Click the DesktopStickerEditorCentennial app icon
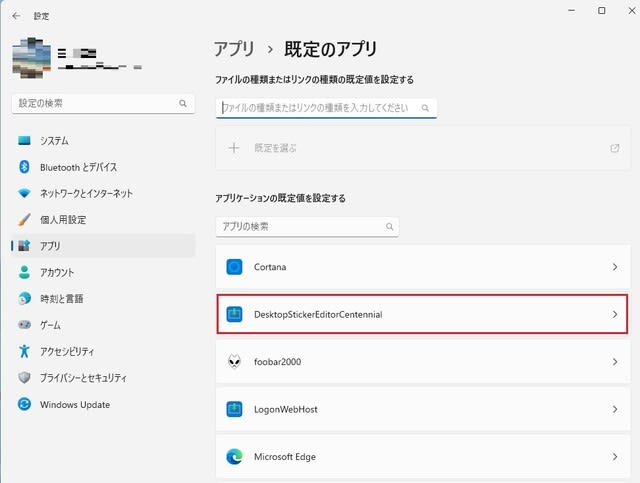Viewport: 640px width, 483px height. tap(234, 314)
